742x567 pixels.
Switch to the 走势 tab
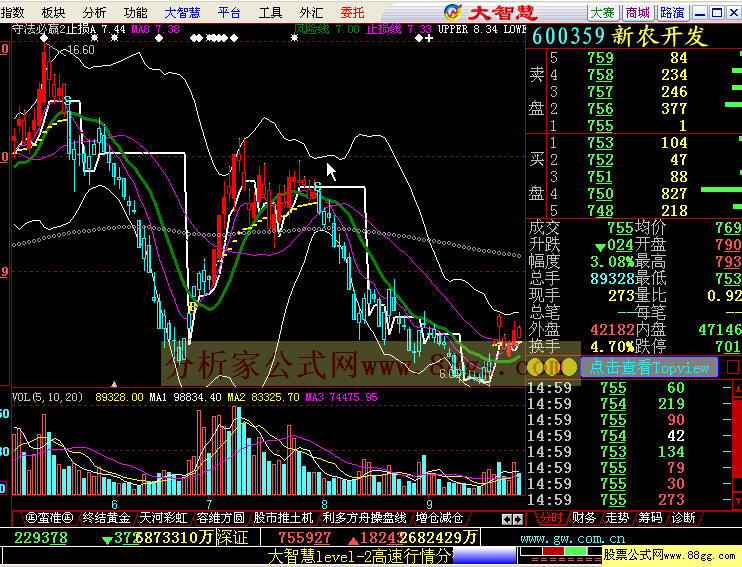pyautogui.click(x=617, y=518)
